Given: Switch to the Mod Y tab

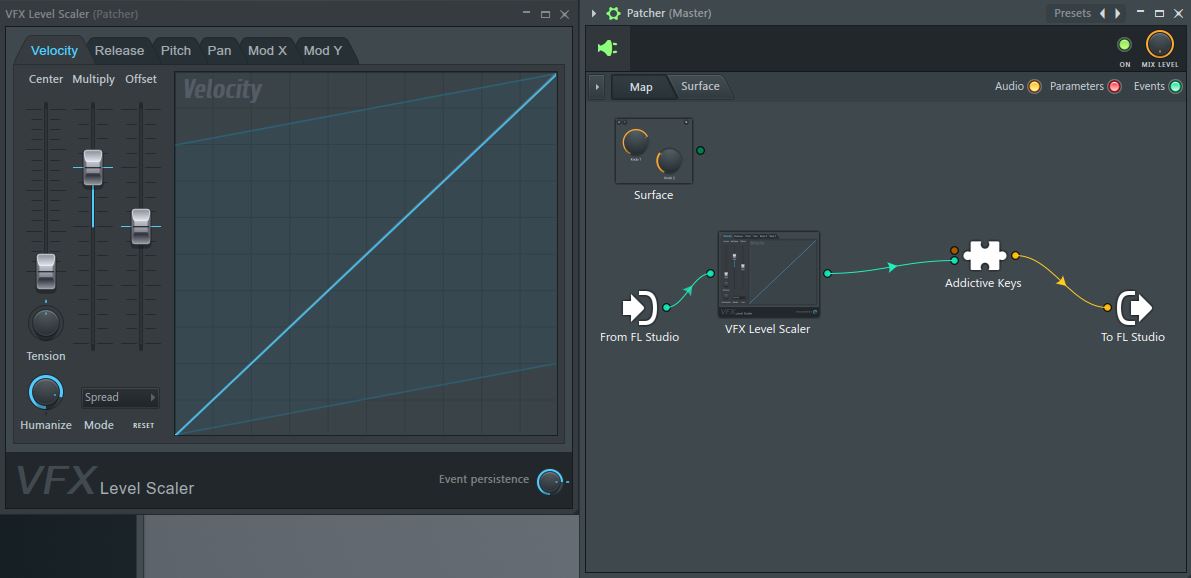Looking at the screenshot, I should pos(323,51).
